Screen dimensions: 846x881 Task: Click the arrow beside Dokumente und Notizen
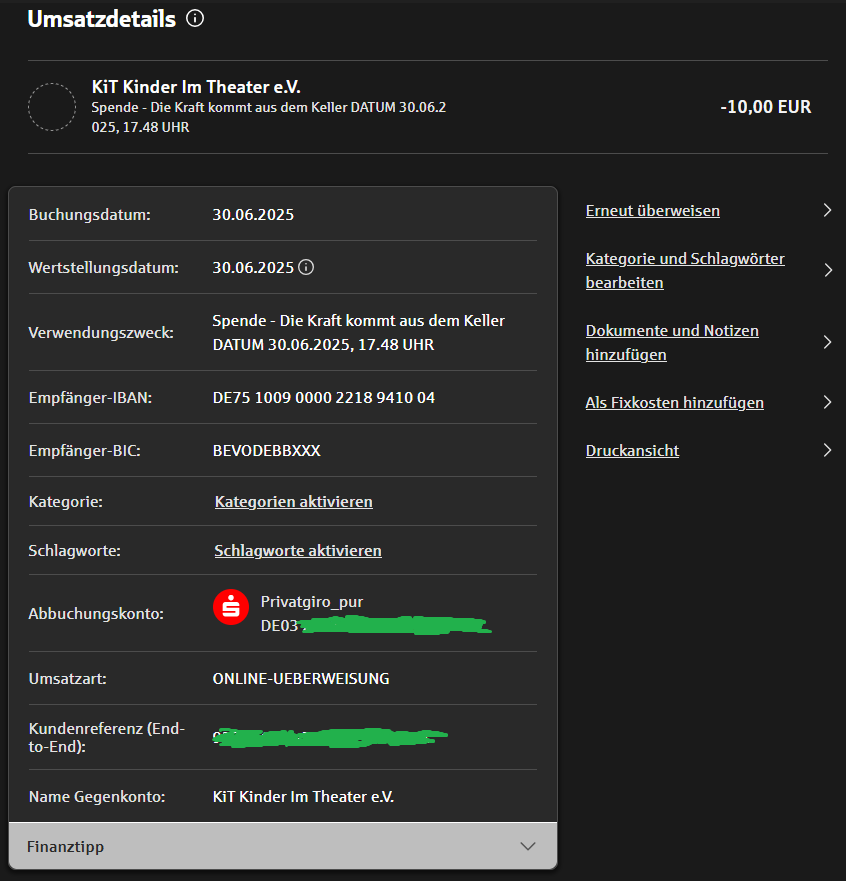point(827,342)
